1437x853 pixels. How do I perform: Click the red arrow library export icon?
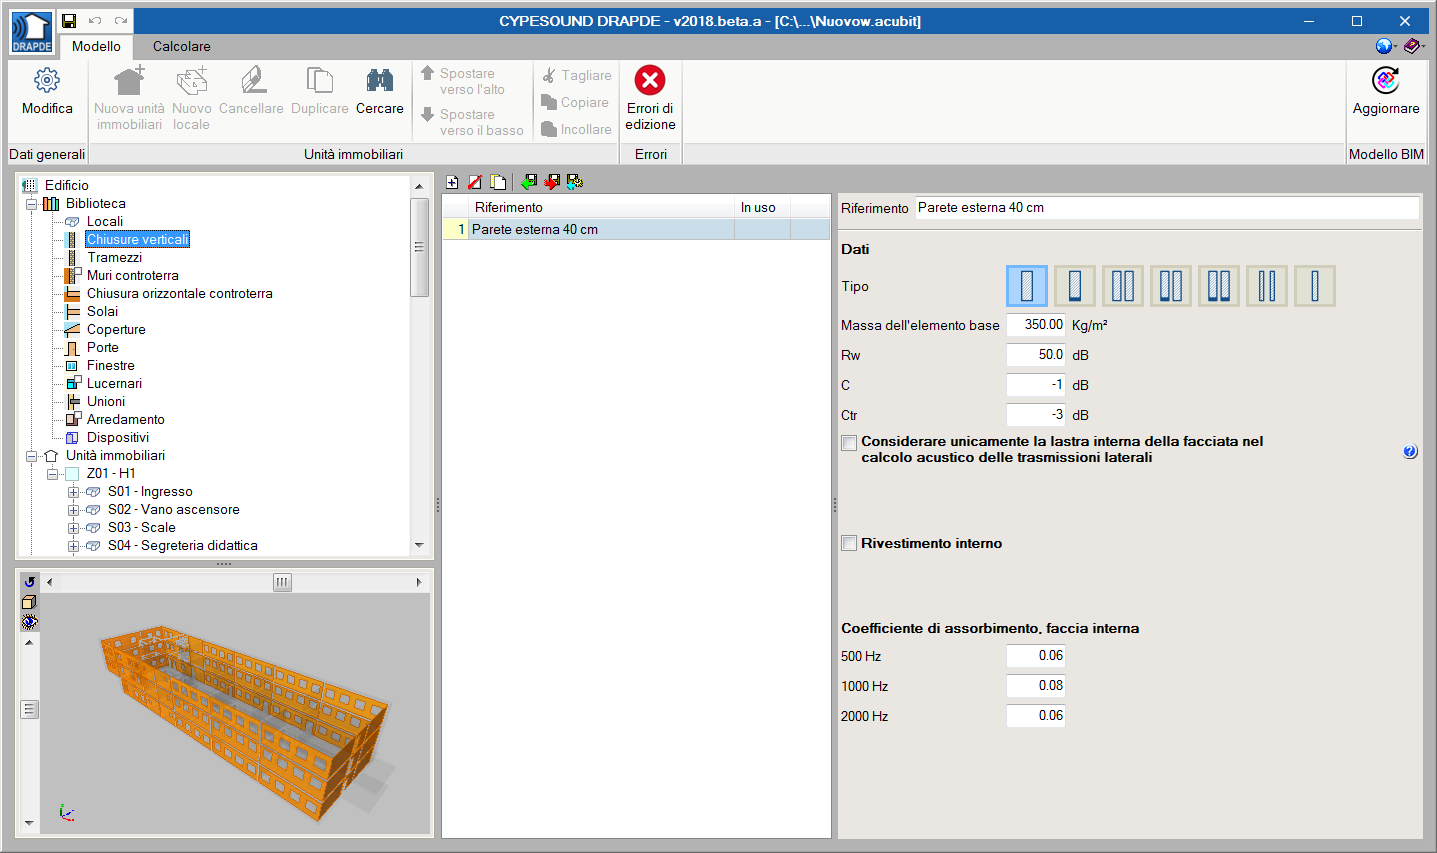point(552,182)
